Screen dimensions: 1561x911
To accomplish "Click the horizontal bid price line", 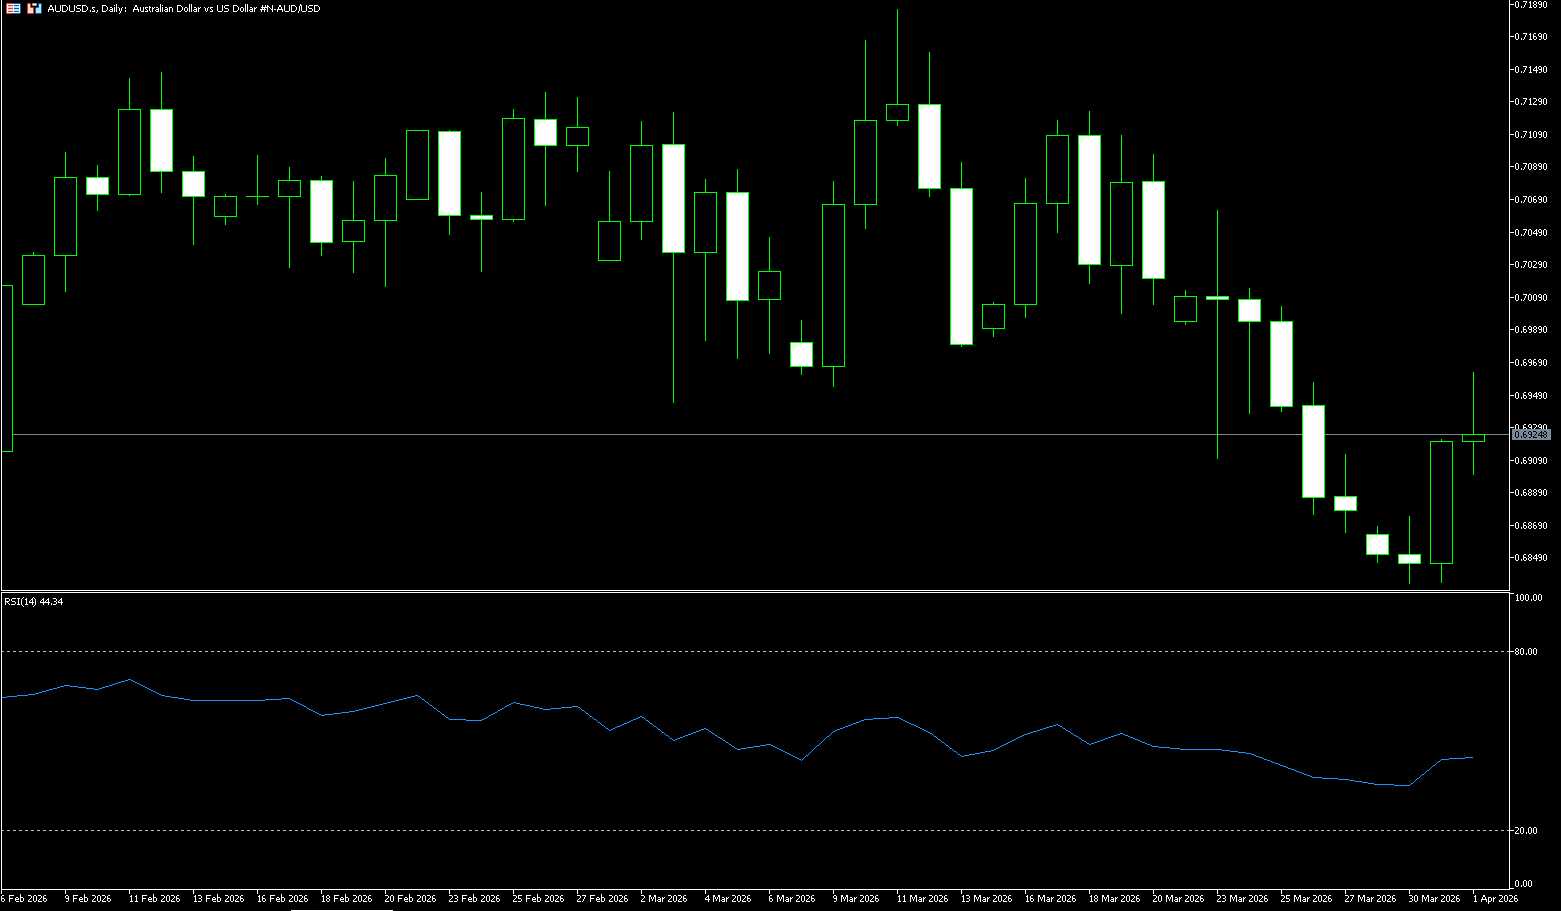I will tap(700, 434).
